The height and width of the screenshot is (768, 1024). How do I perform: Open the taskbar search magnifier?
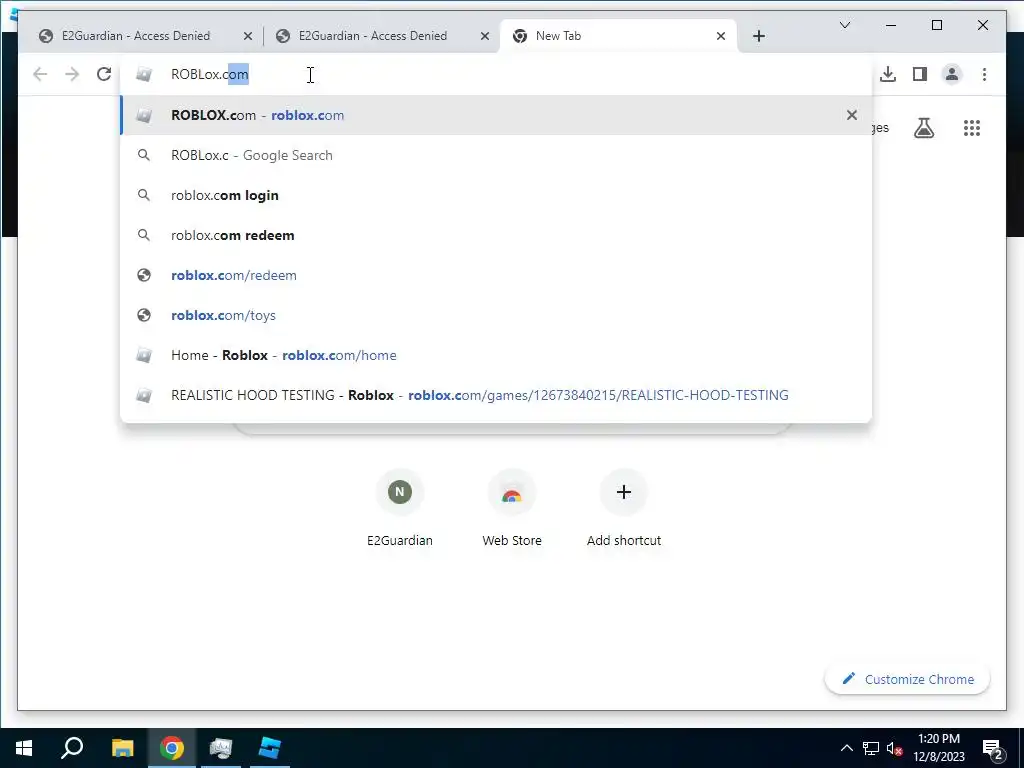click(x=72, y=748)
